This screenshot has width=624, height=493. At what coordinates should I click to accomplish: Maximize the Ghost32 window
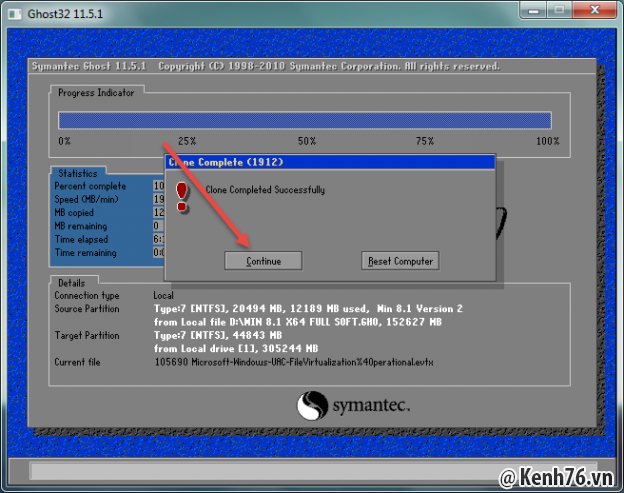pos(559,10)
